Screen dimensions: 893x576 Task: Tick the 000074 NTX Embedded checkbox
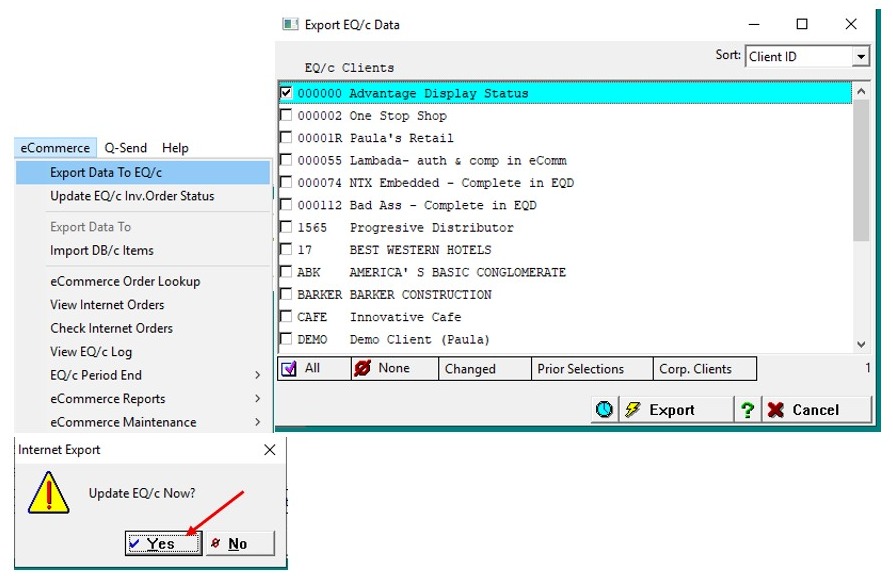click(286, 182)
